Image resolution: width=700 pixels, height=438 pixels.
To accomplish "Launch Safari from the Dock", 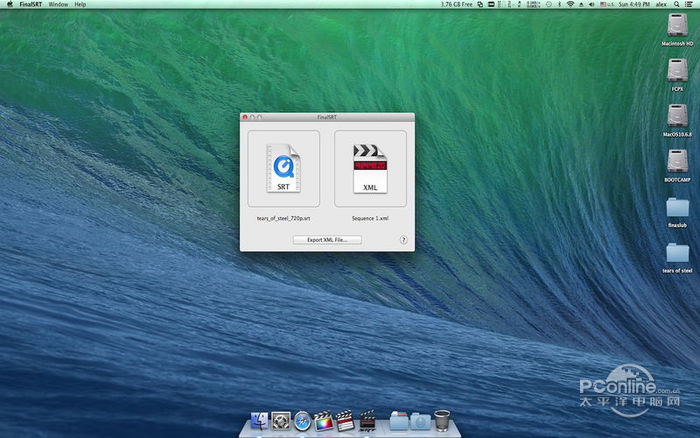I will [302, 421].
